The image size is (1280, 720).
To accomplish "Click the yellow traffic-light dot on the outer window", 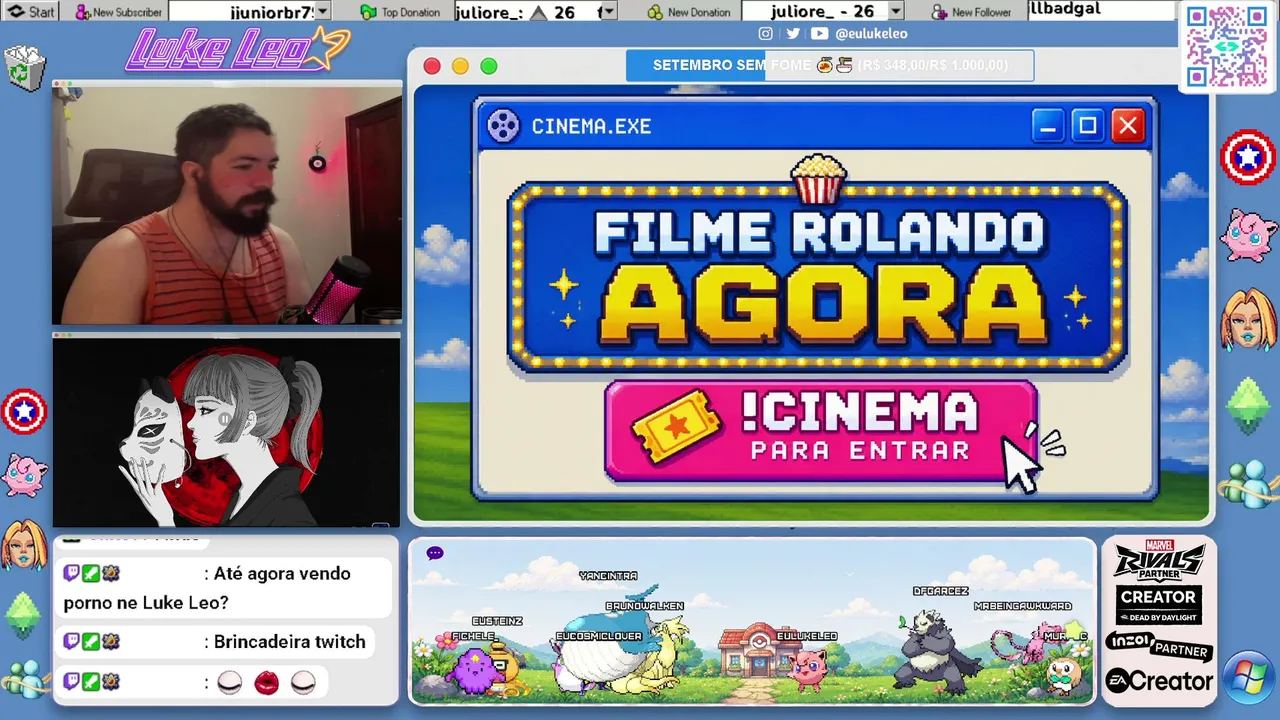I will pyautogui.click(x=460, y=66).
